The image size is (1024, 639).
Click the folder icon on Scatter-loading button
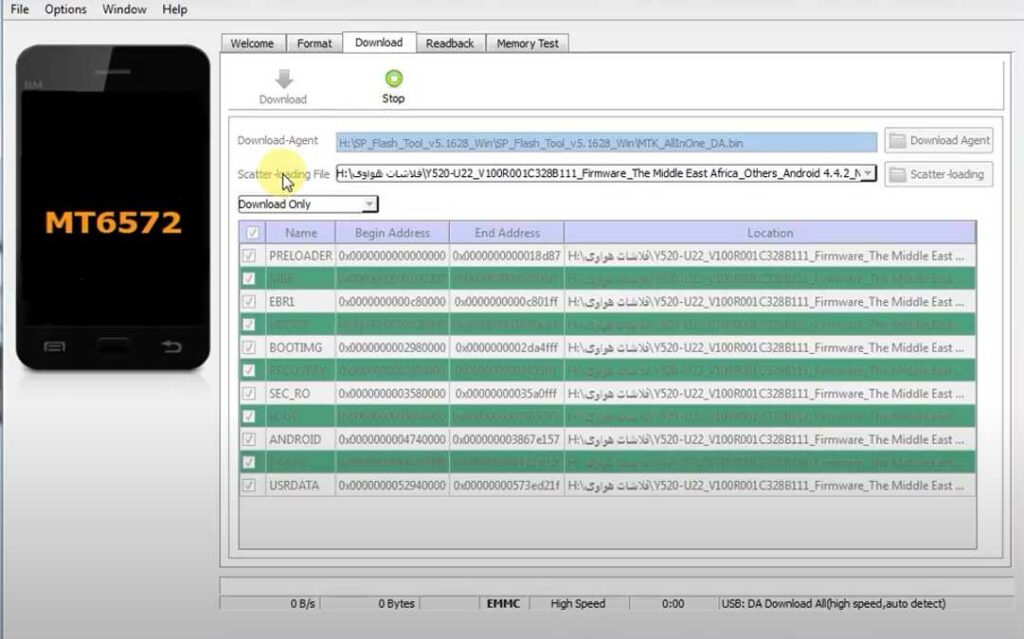pyautogui.click(x=898, y=174)
